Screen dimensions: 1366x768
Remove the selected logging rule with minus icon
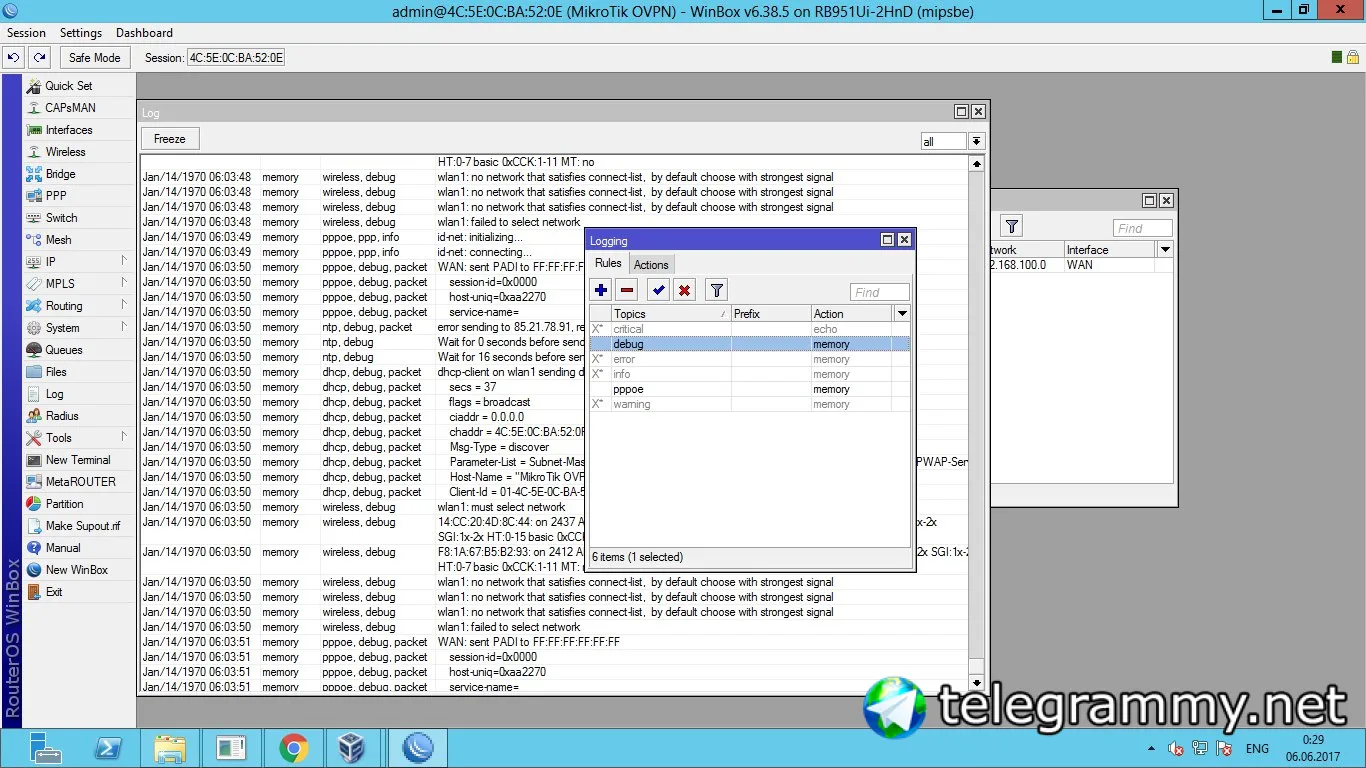point(627,291)
